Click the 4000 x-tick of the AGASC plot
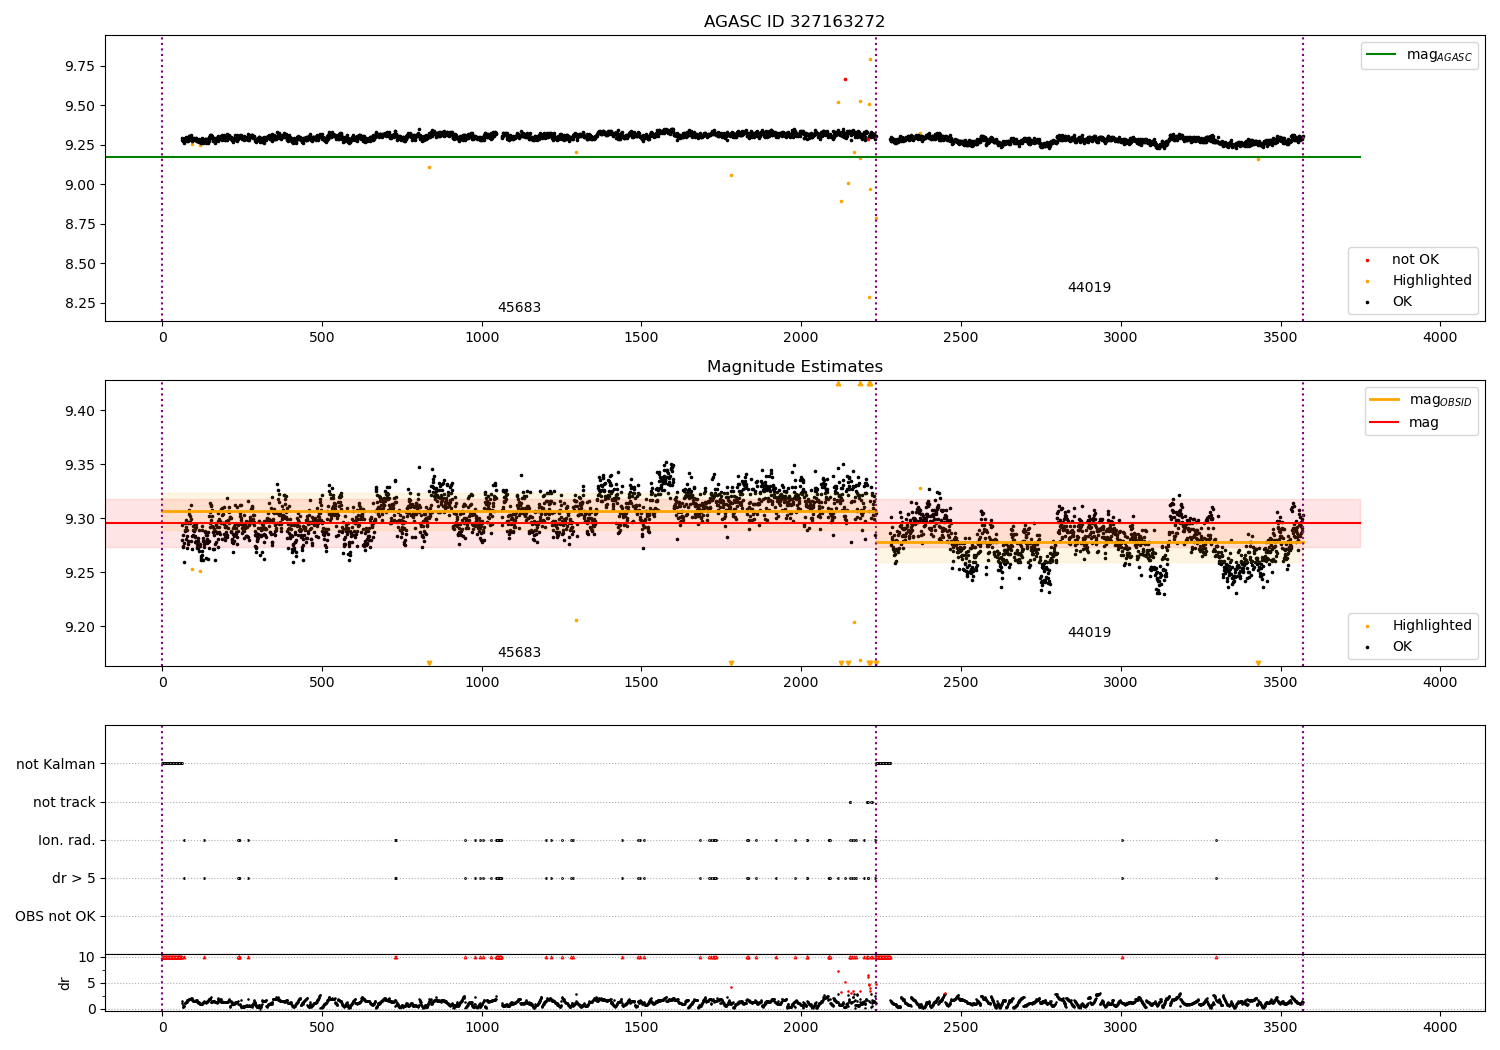Image resolution: width=1500 pixels, height=1050 pixels. pyautogui.click(x=1440, y=338)
